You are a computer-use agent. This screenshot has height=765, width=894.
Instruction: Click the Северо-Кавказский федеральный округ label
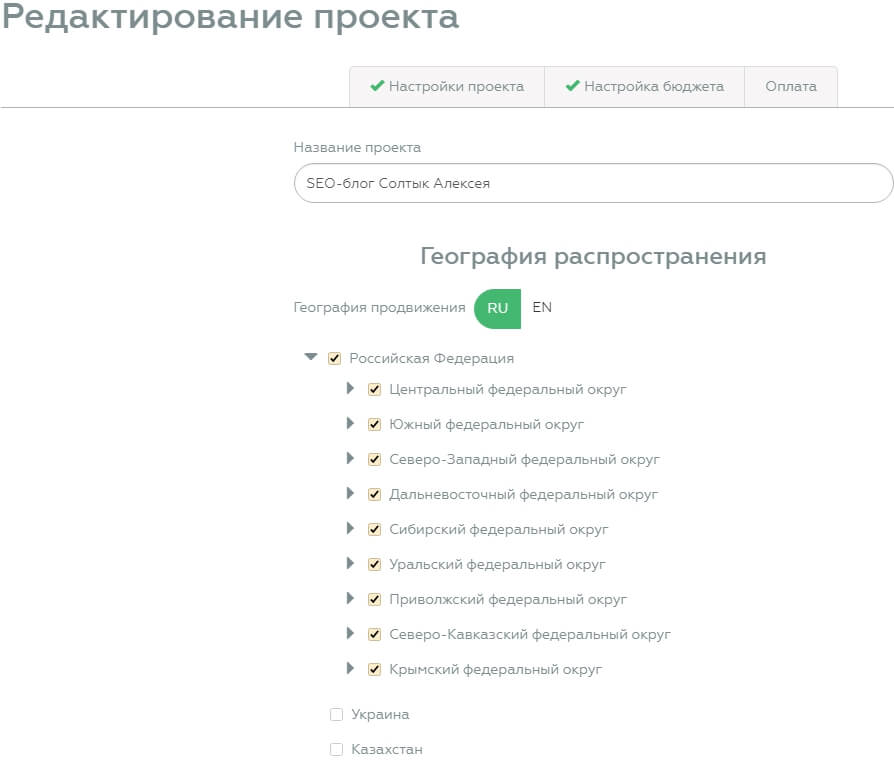tap(530, 634)
